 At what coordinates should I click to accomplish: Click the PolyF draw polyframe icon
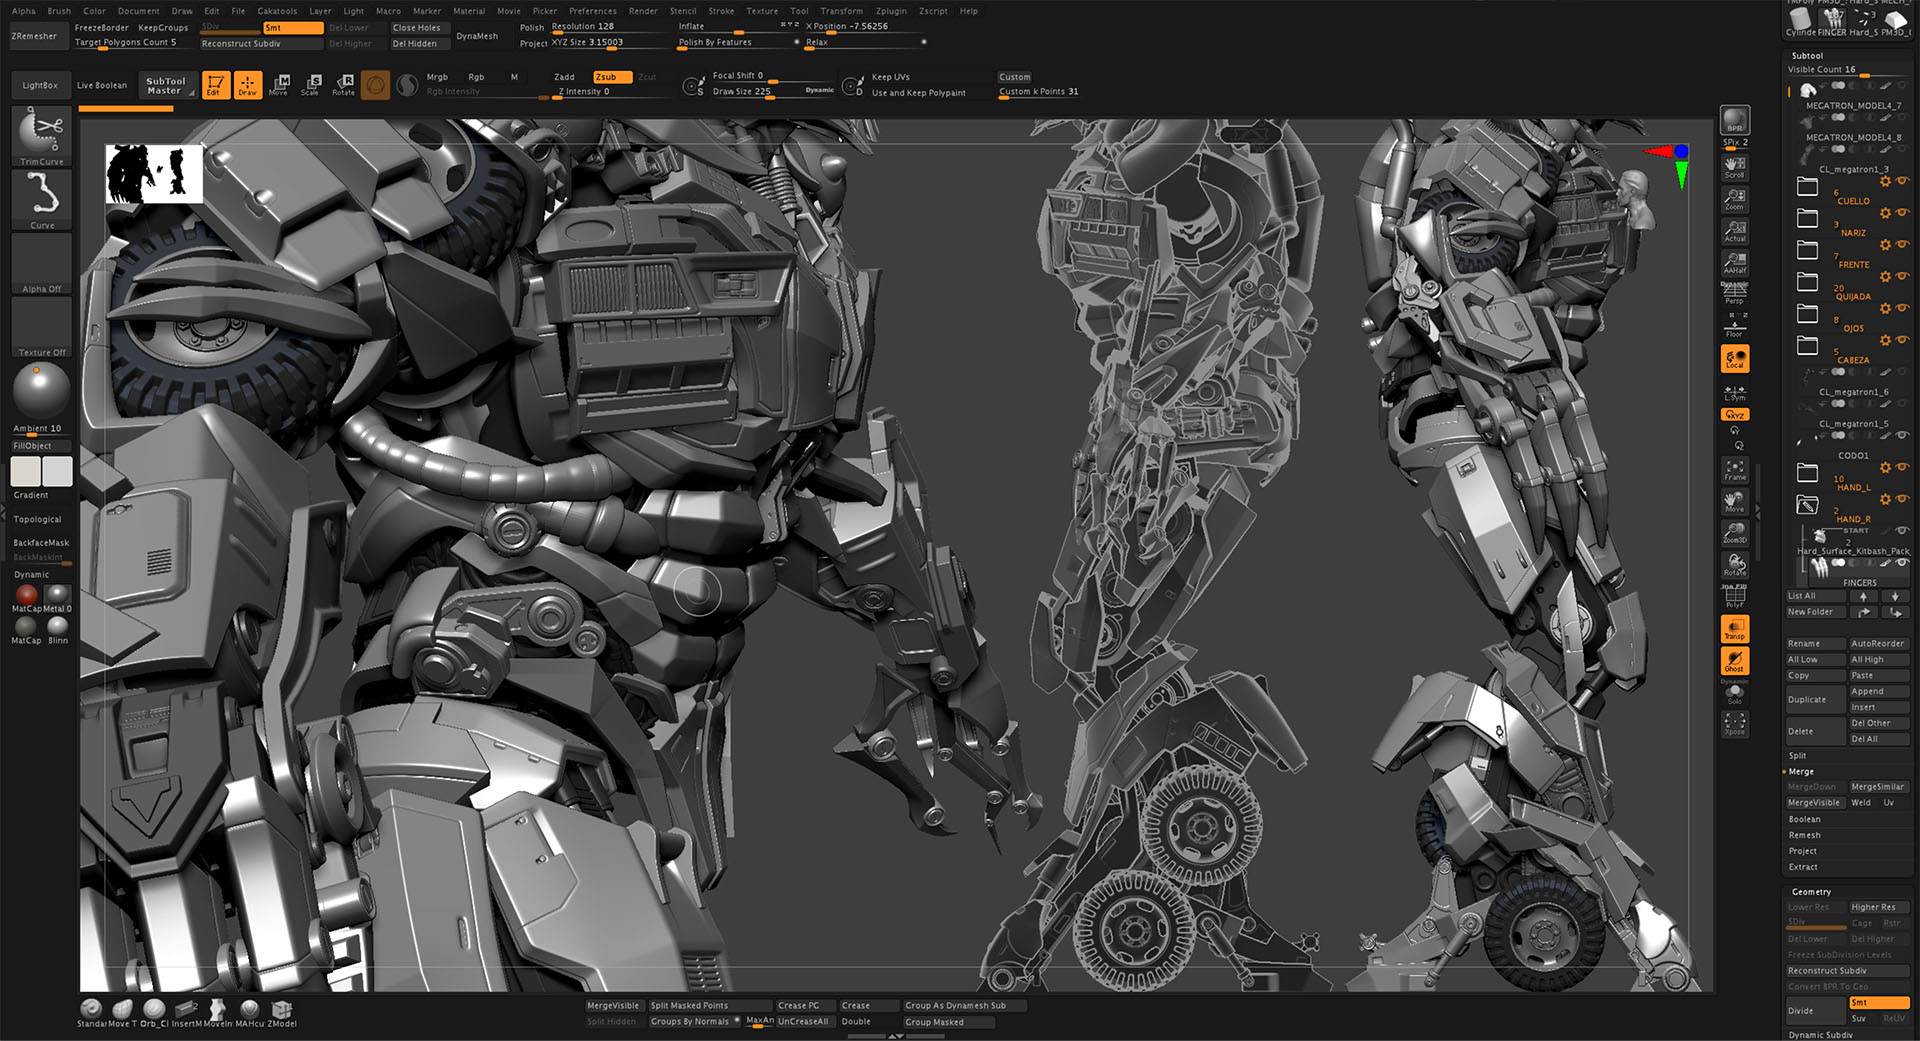1734,597
